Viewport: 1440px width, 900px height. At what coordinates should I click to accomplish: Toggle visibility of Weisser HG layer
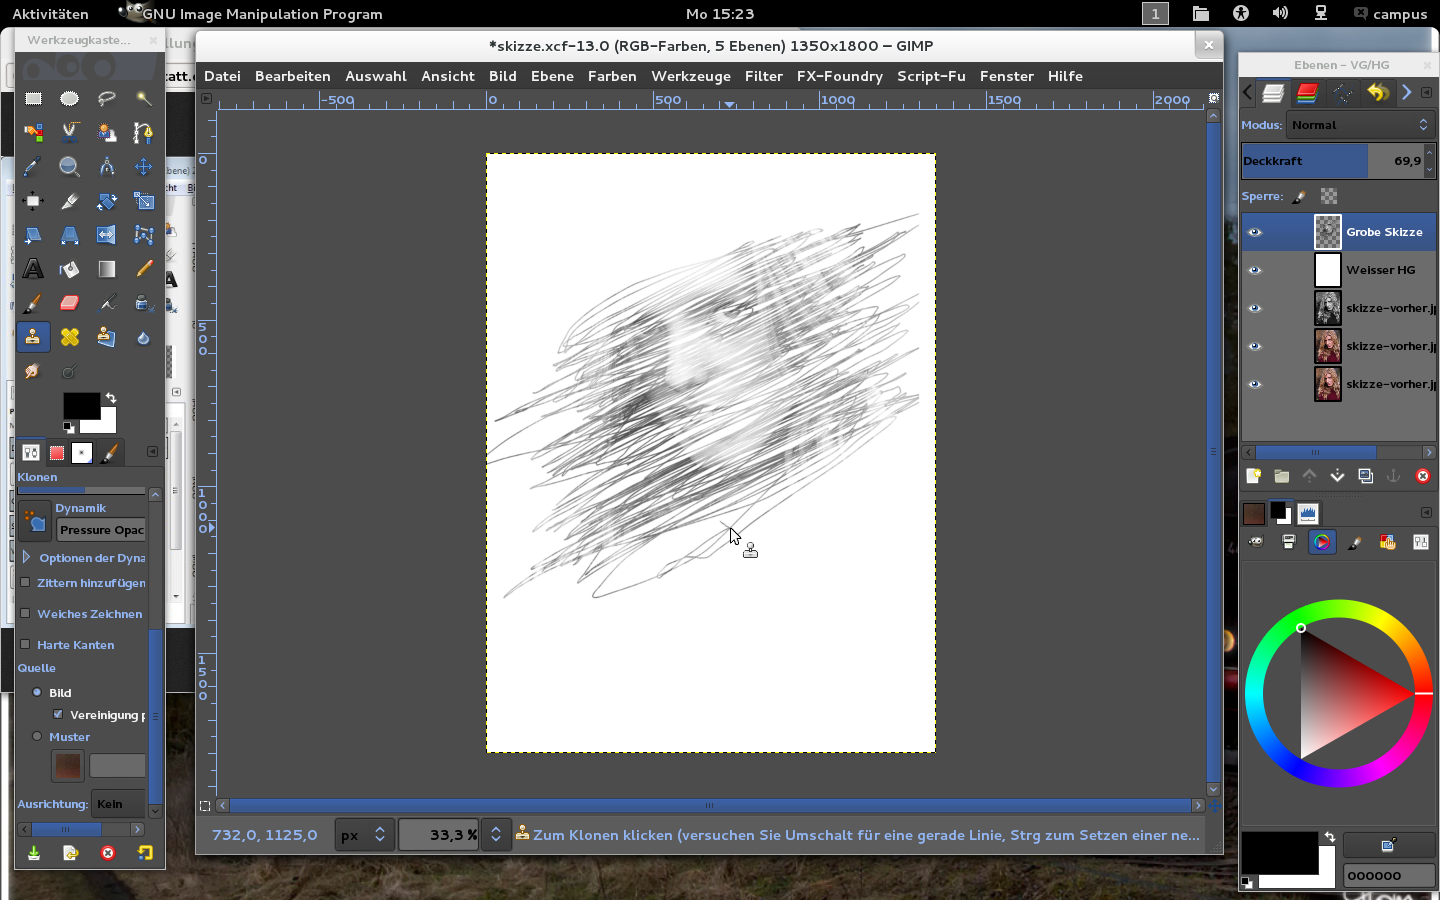[1255, 270]
